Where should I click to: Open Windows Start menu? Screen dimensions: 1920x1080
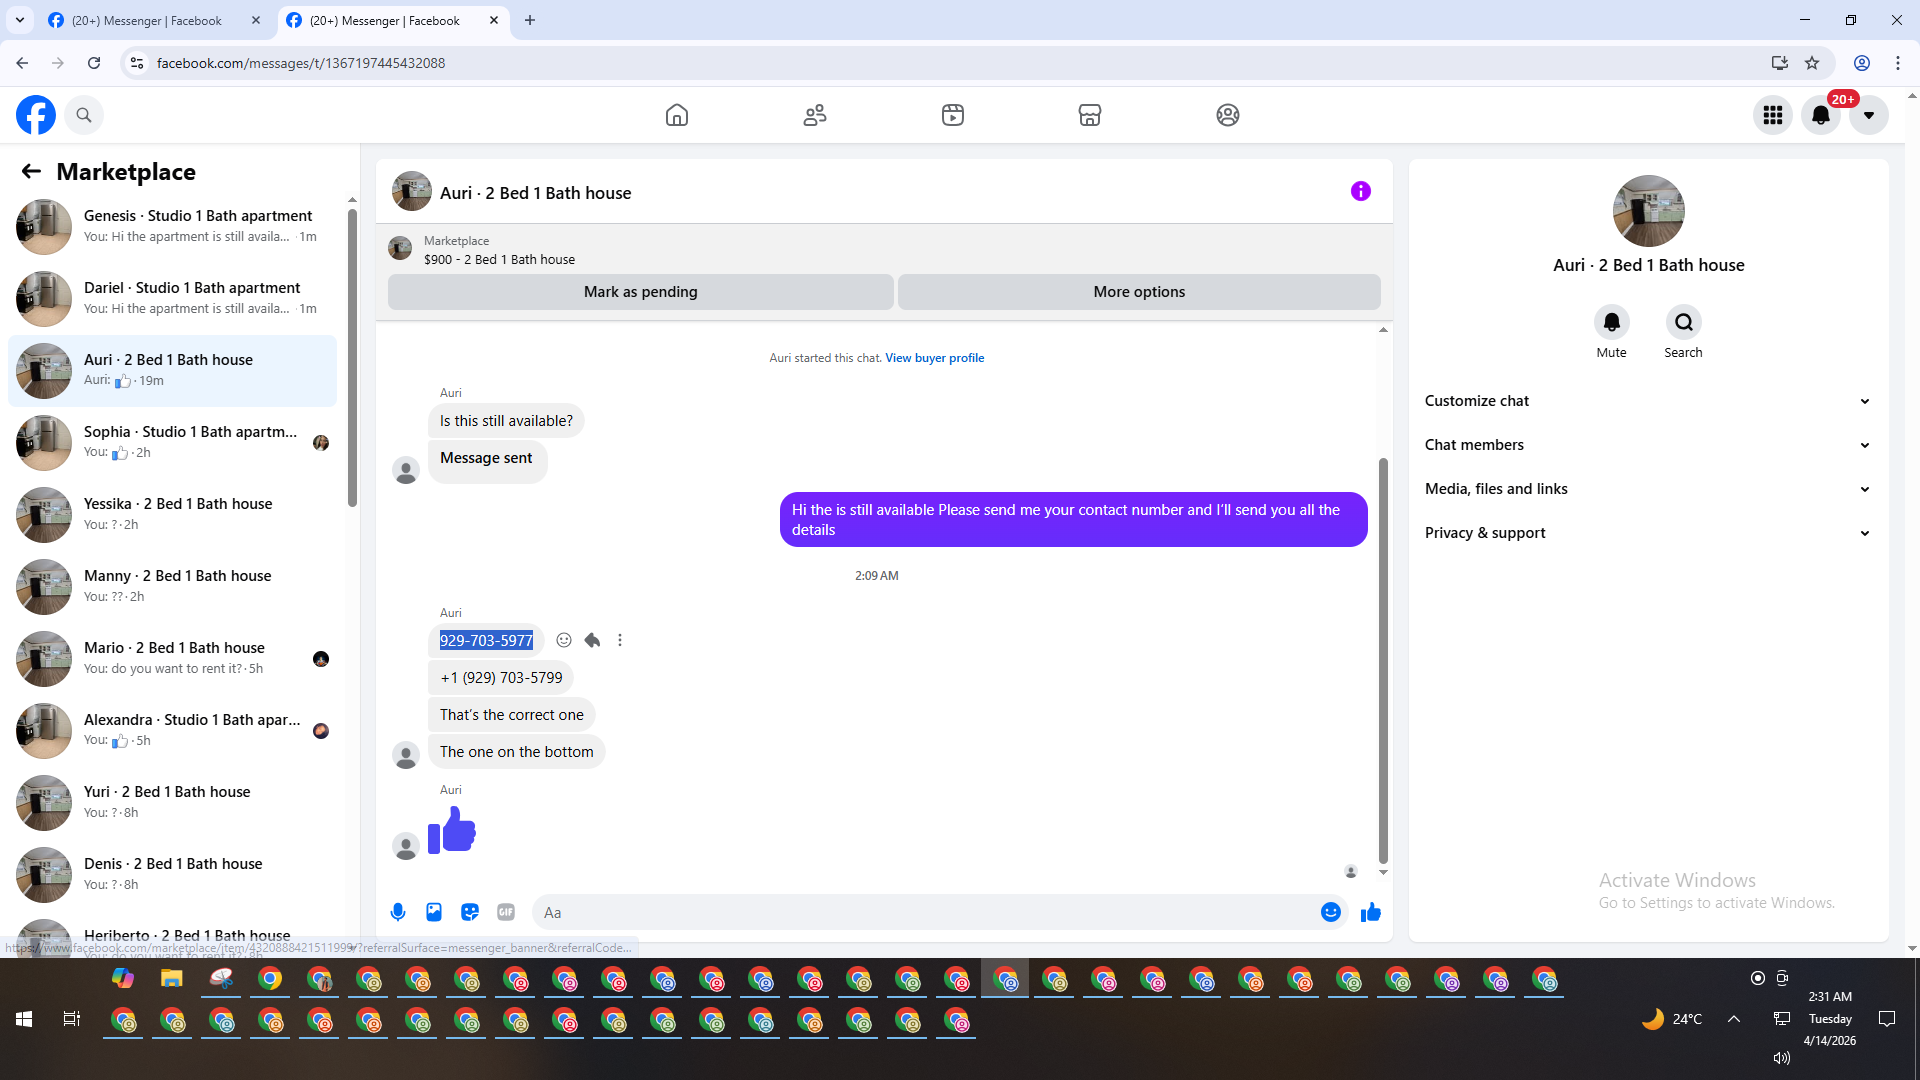[24, 1019]
